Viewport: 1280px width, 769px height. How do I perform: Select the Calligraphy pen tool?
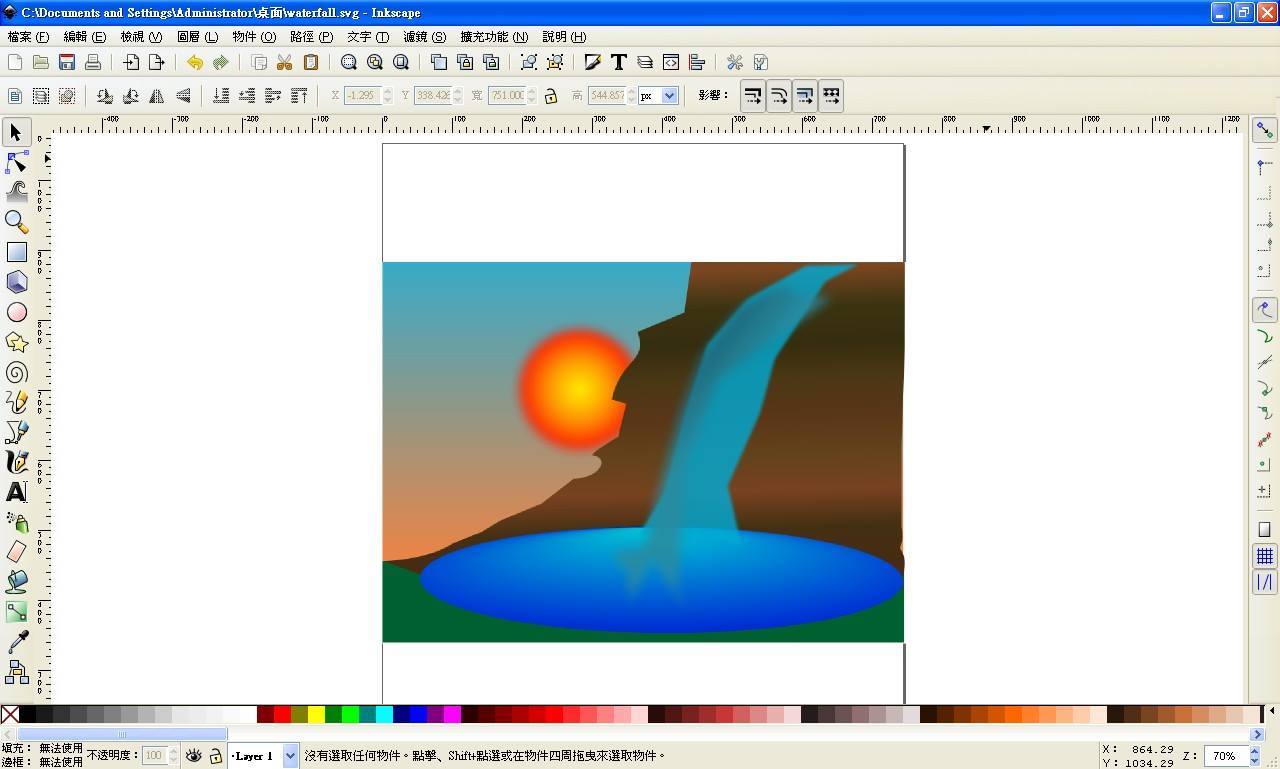(x=16, y=462)
